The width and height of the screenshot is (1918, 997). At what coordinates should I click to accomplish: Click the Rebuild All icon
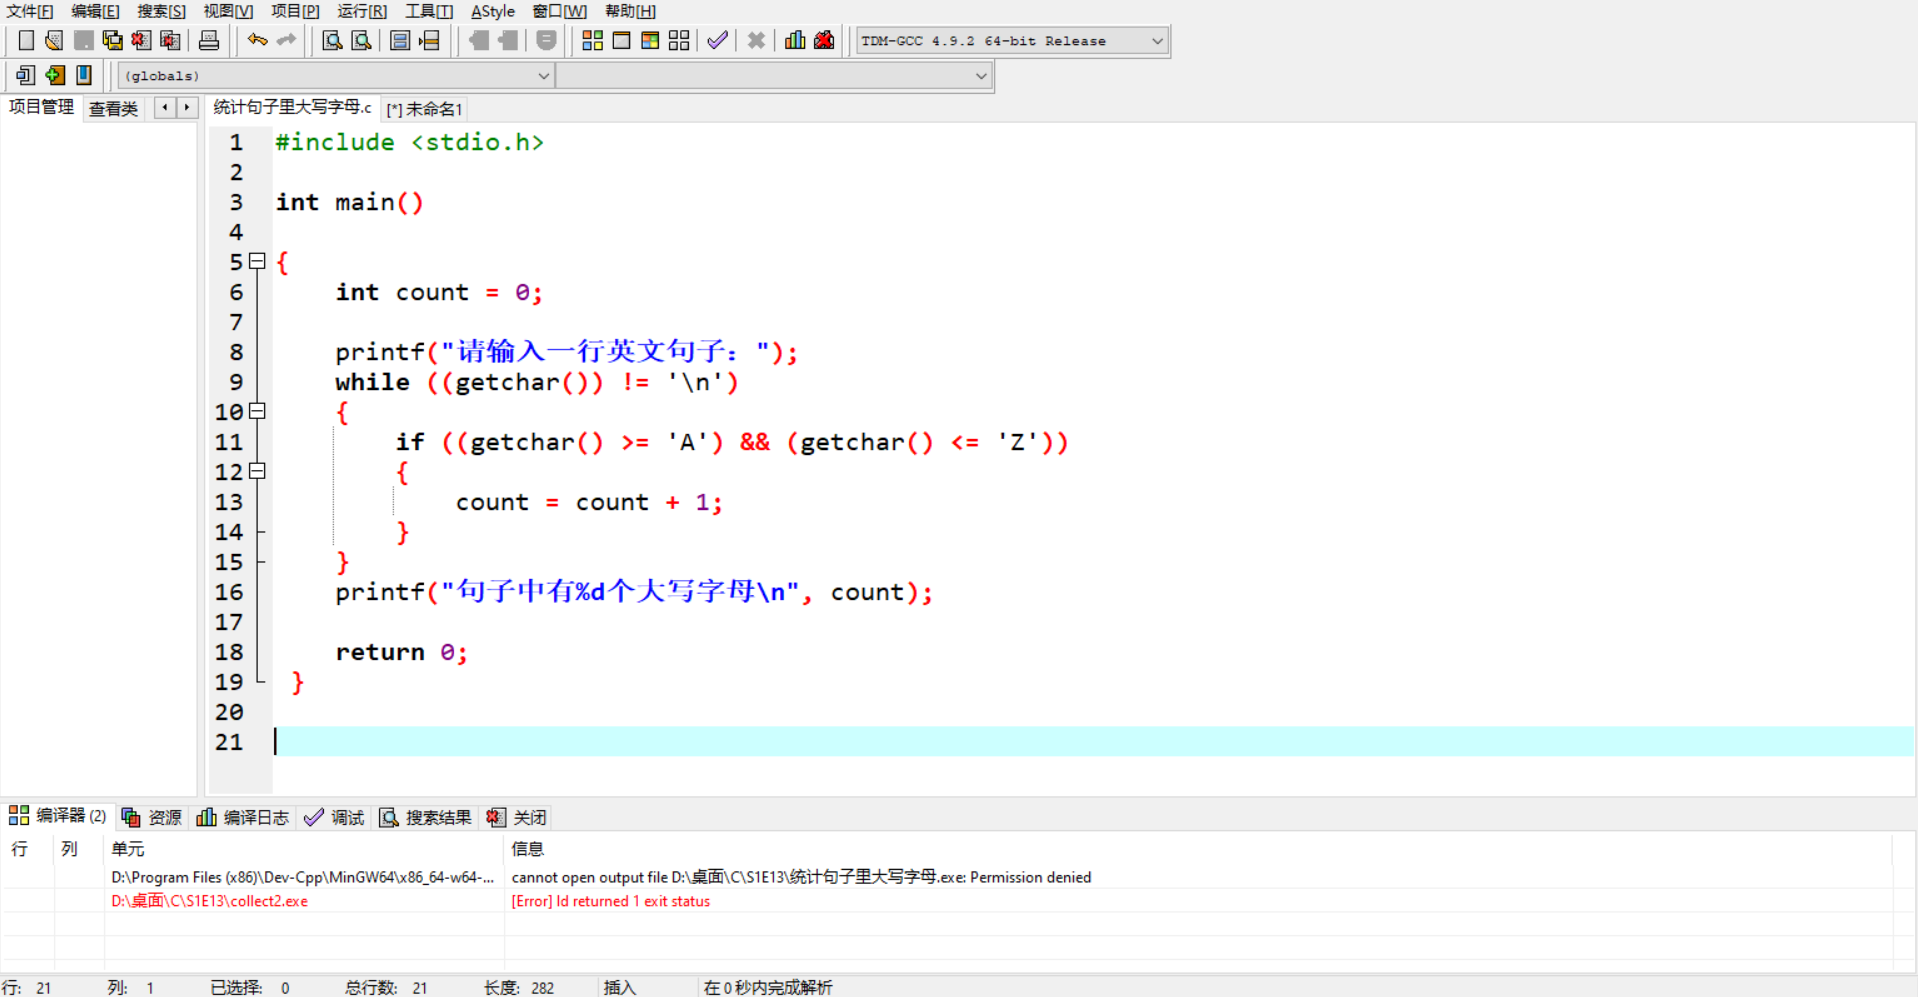pos(679,40)
